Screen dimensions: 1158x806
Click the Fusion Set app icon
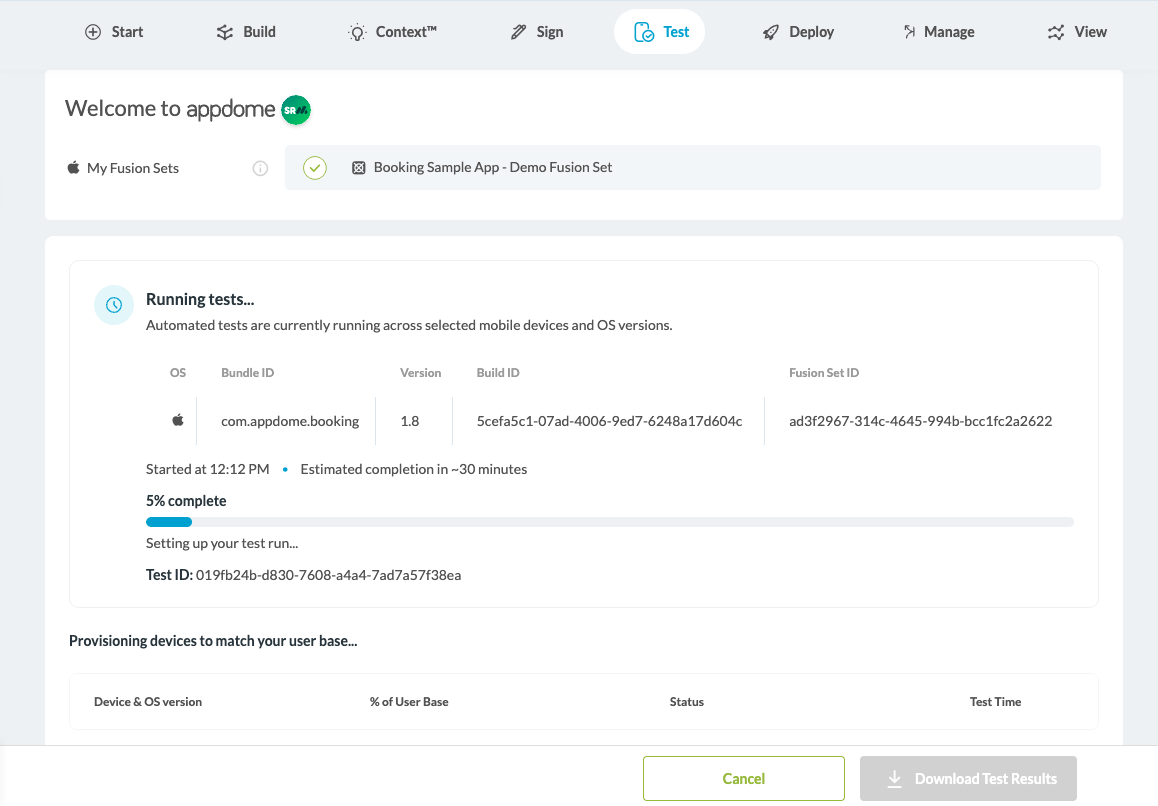point(358,168)
